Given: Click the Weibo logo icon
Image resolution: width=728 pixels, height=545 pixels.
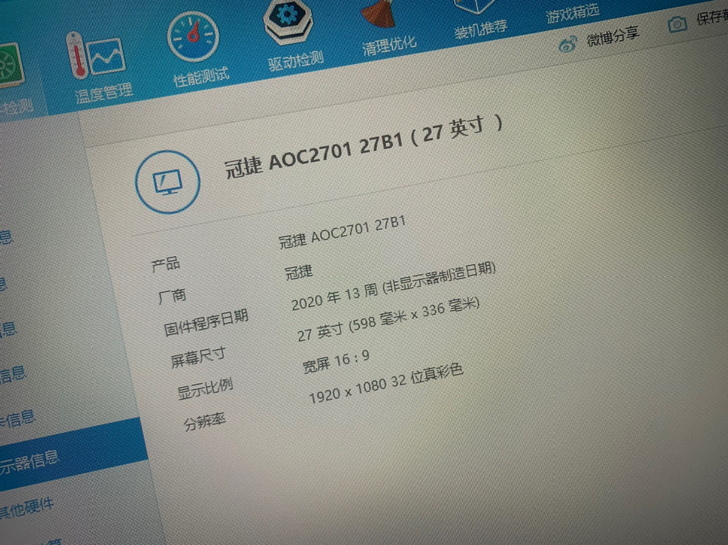Looking at the screenshot, I should [567, 45].
